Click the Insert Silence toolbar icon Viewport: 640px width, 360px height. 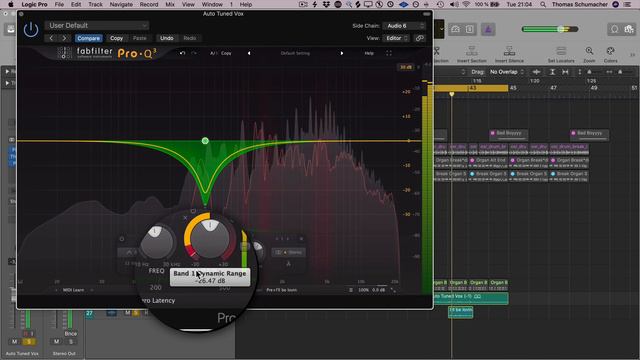pyautogui.click(x=509, y=54)
